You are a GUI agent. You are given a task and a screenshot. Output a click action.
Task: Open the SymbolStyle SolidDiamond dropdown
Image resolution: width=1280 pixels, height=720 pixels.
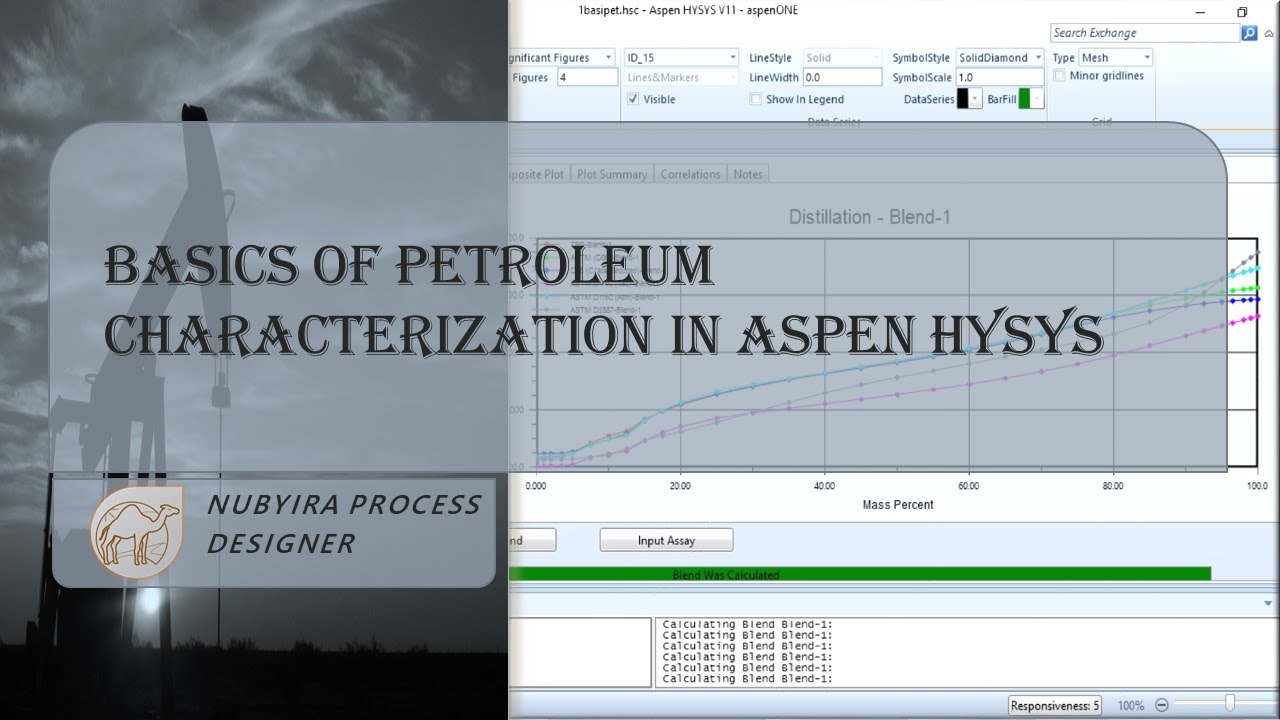[x=1038, y=58]
